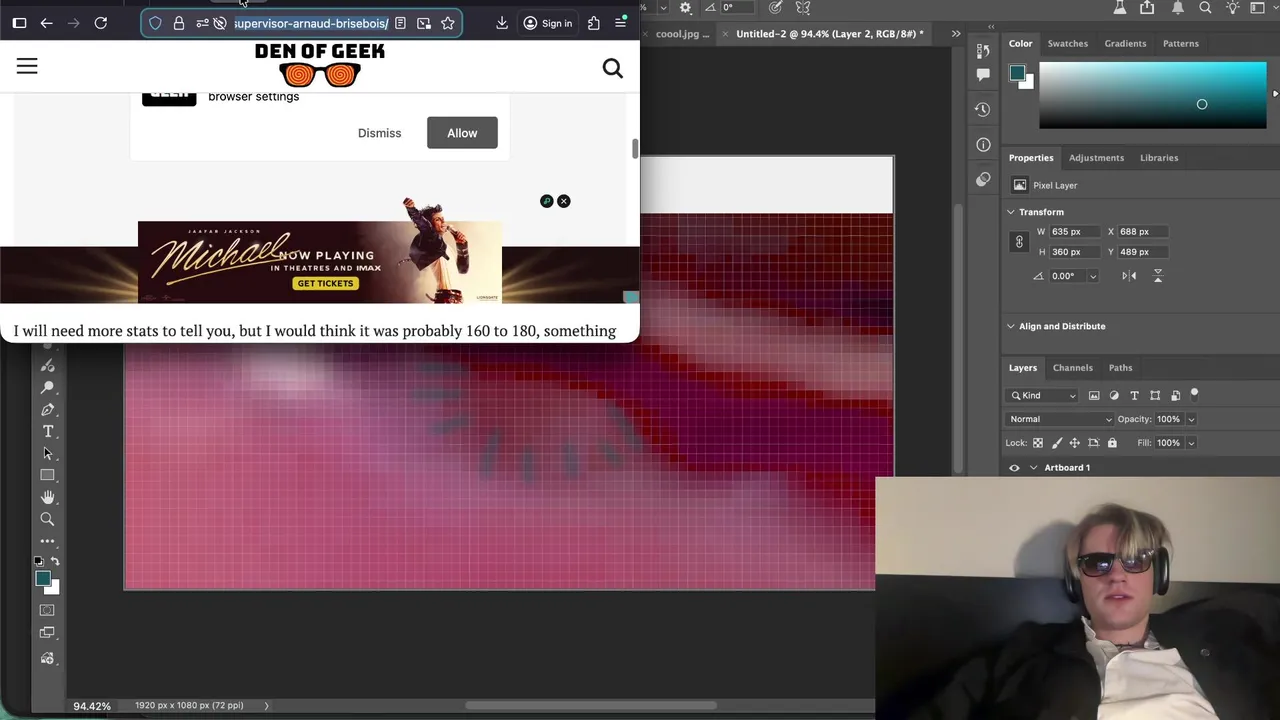Open the Opacity slider dropdown
The image size is (1280, 720).
click(x=1191, y=419)
